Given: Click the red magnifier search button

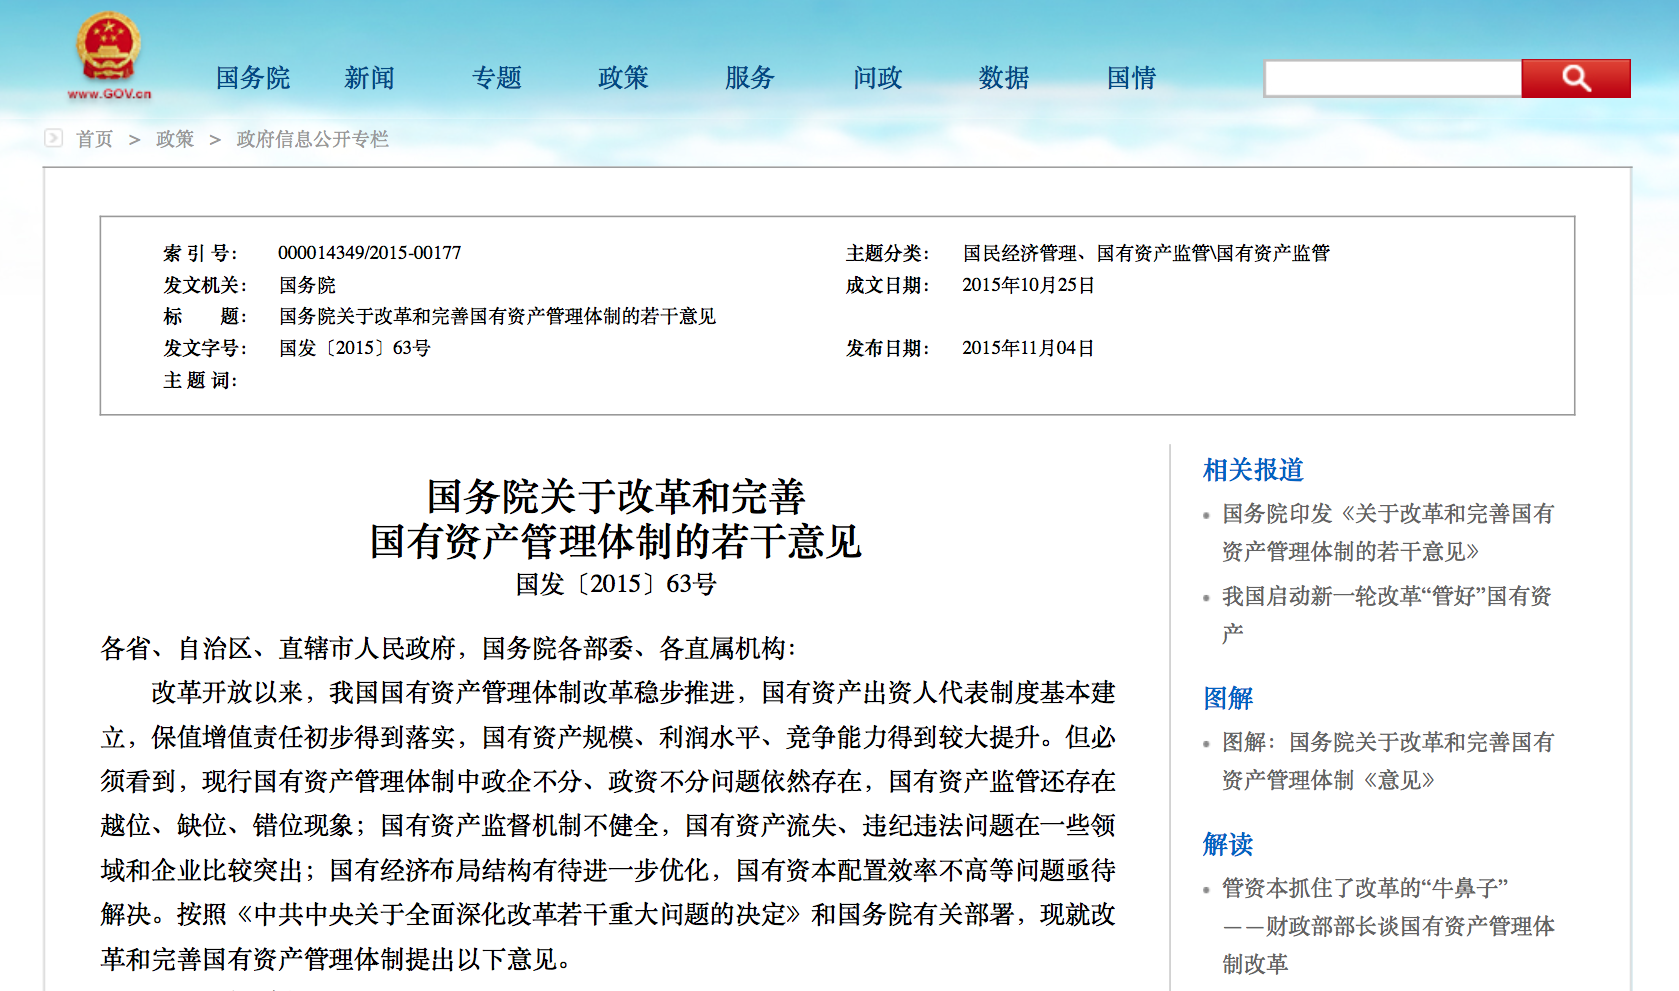Looking at the screenshot, I should pos(1575,78).
